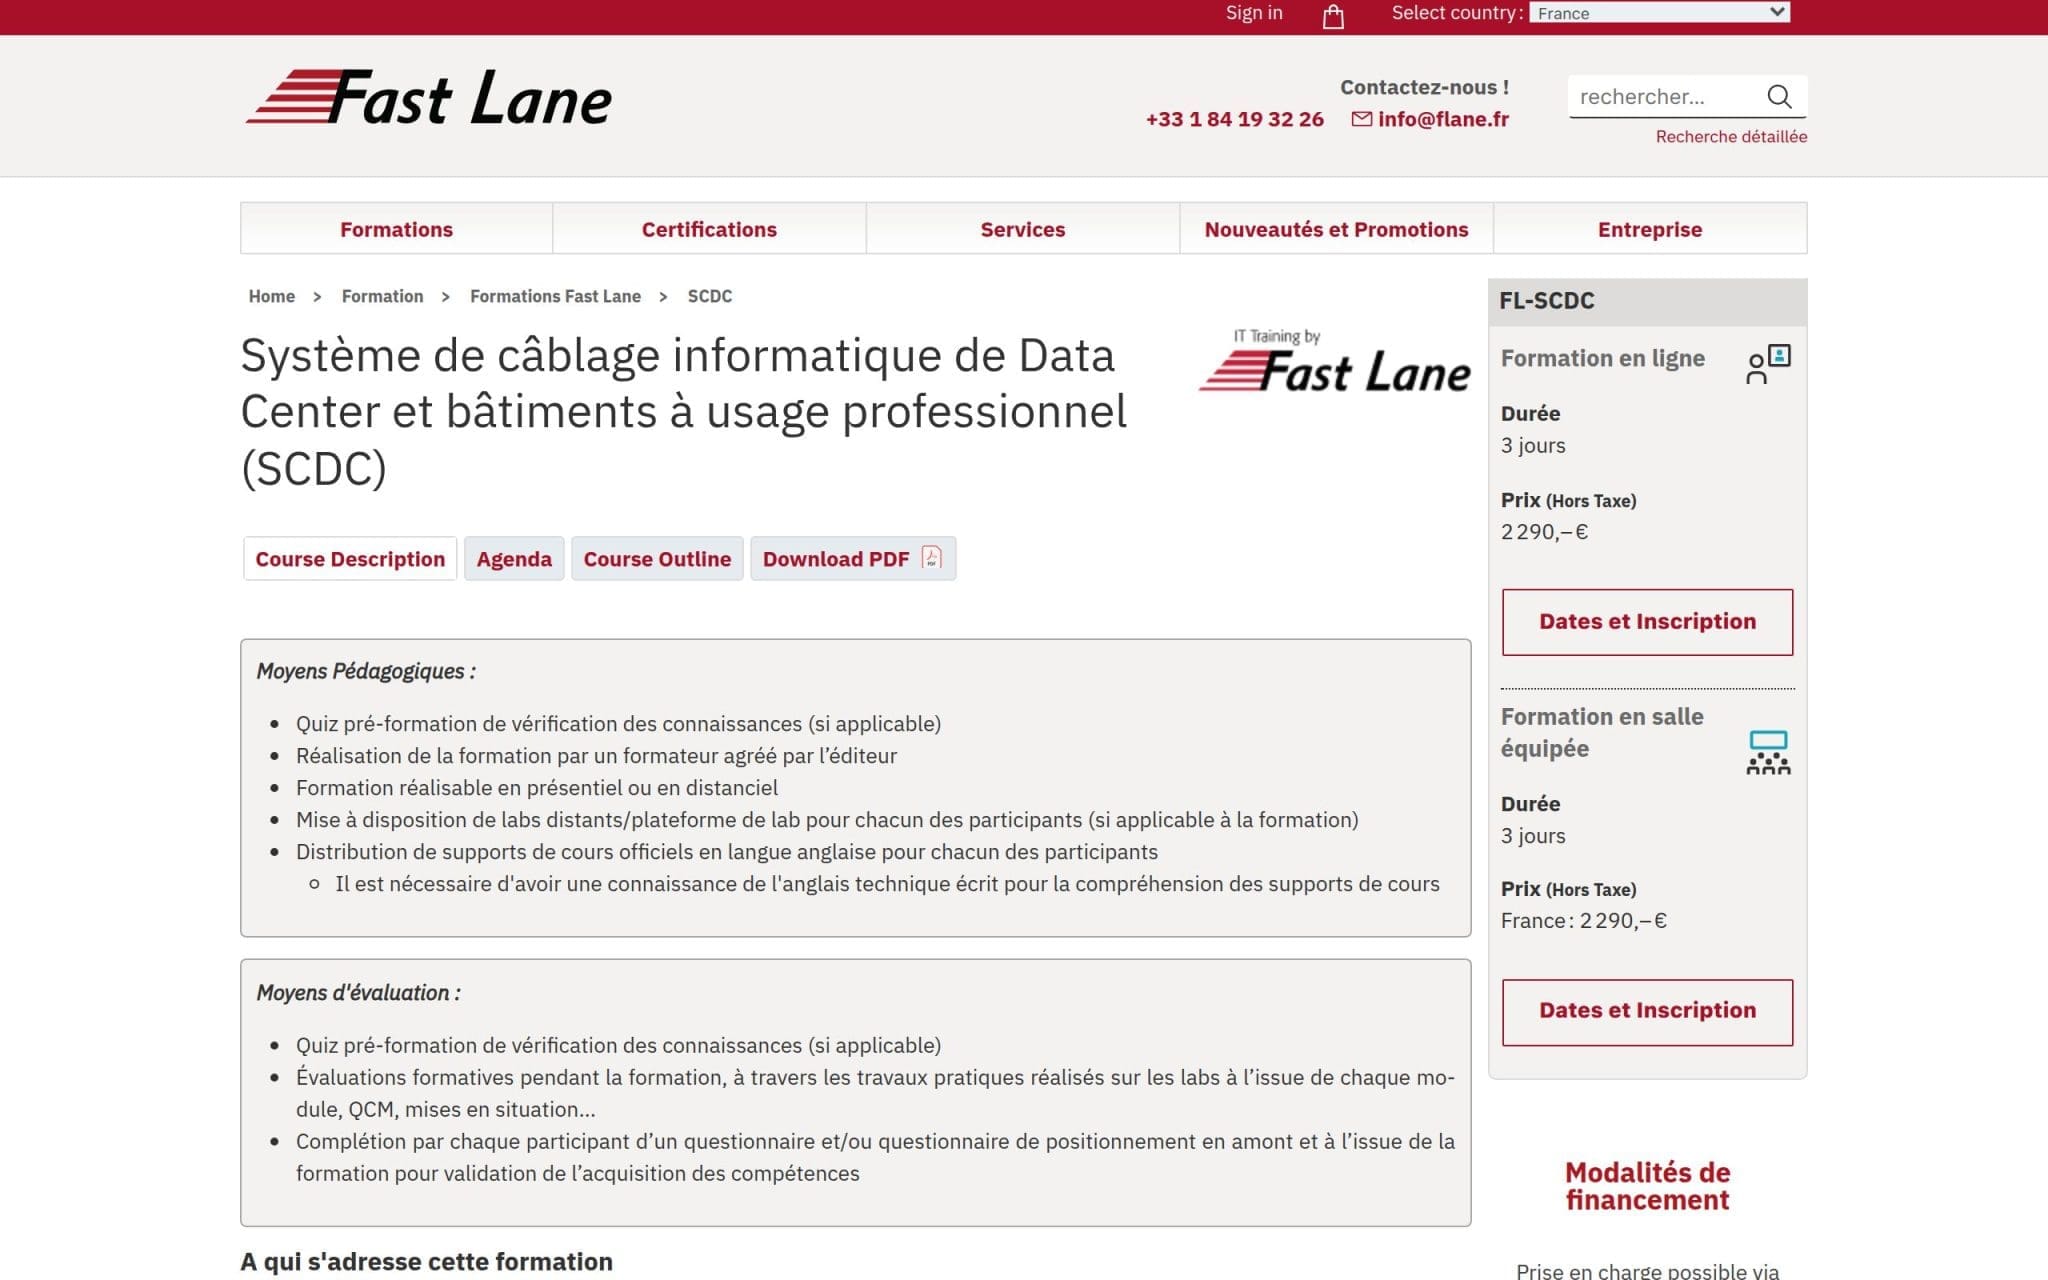The height and width of the screenshot is (1280, 2048).
Task: Click Download PDF button
Action: pos(853,559)
